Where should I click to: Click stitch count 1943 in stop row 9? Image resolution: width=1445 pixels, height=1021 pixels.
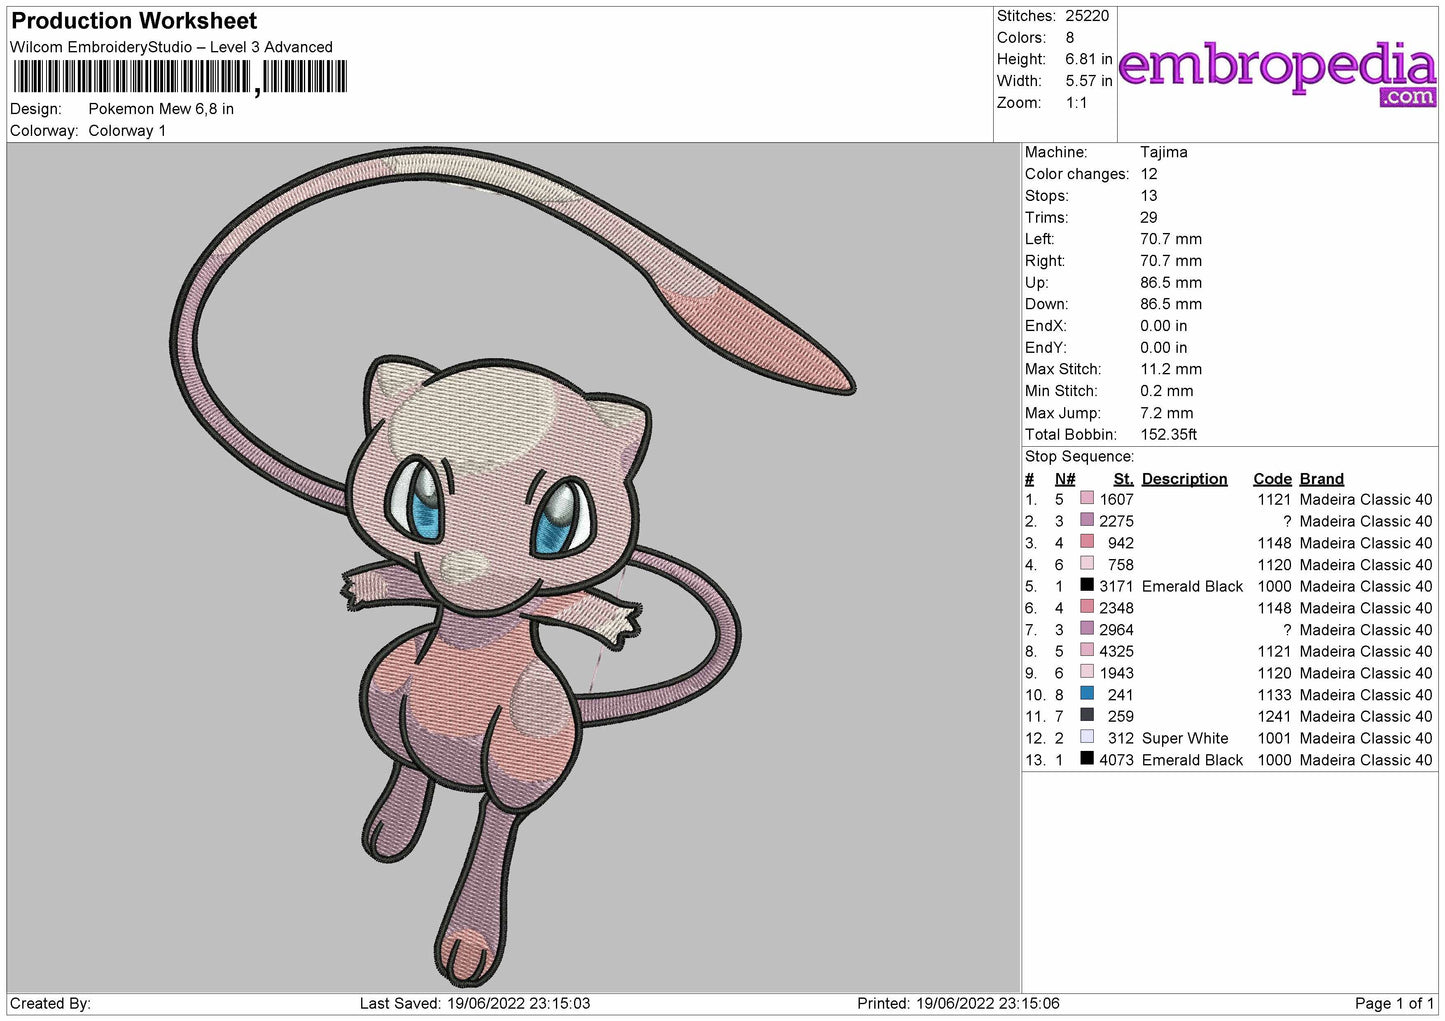click(x=1116, y=673)
